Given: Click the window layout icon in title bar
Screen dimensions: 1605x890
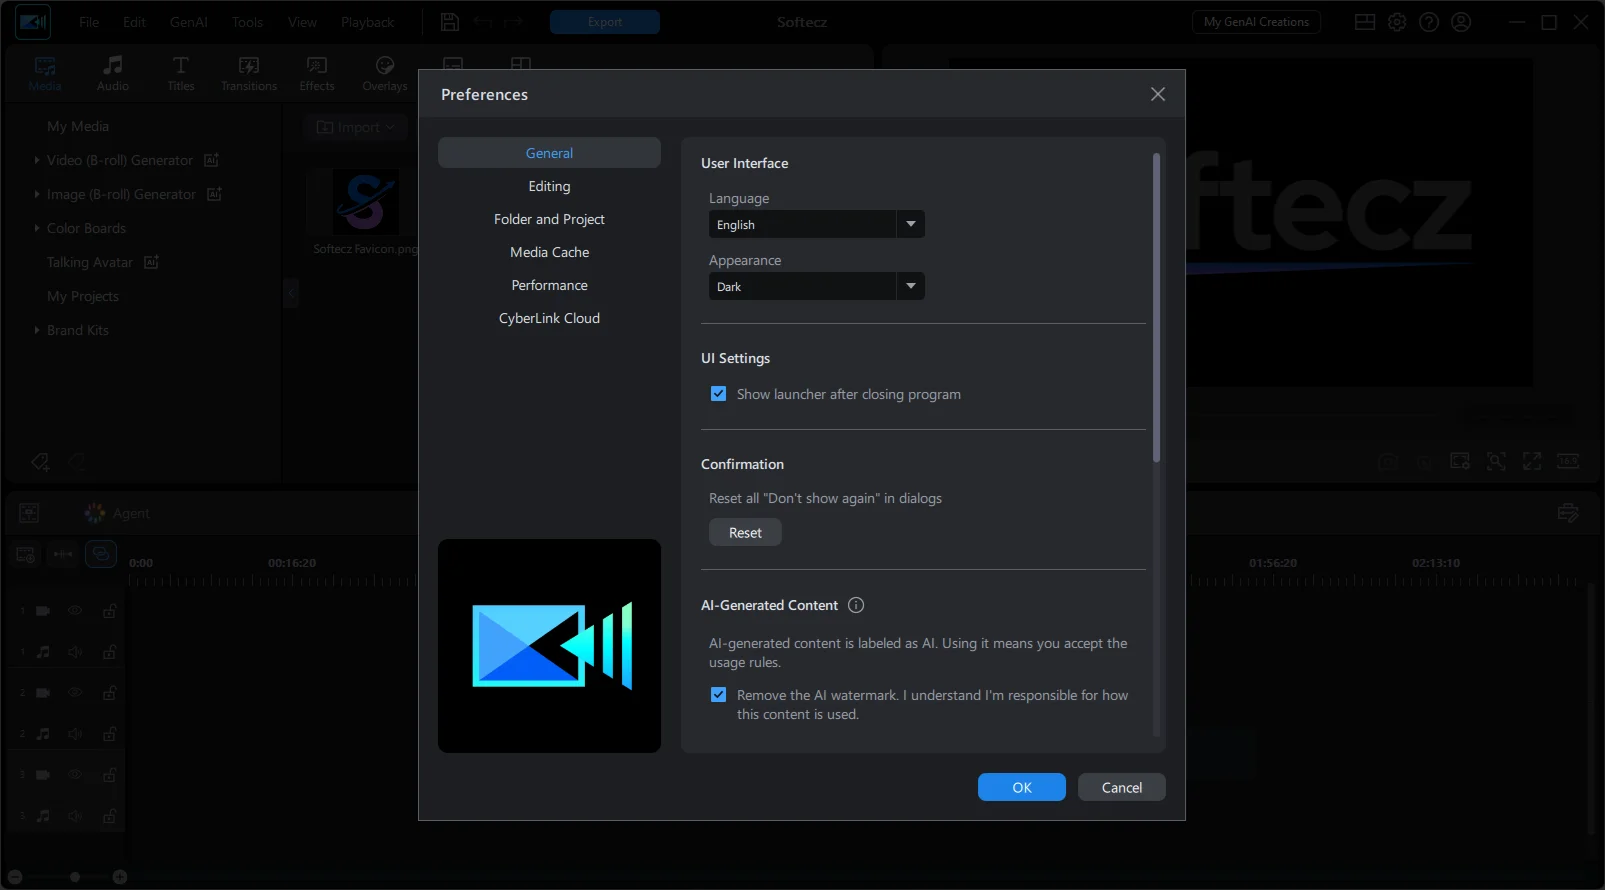Looking at the screenshot, I should (1365, 22).
